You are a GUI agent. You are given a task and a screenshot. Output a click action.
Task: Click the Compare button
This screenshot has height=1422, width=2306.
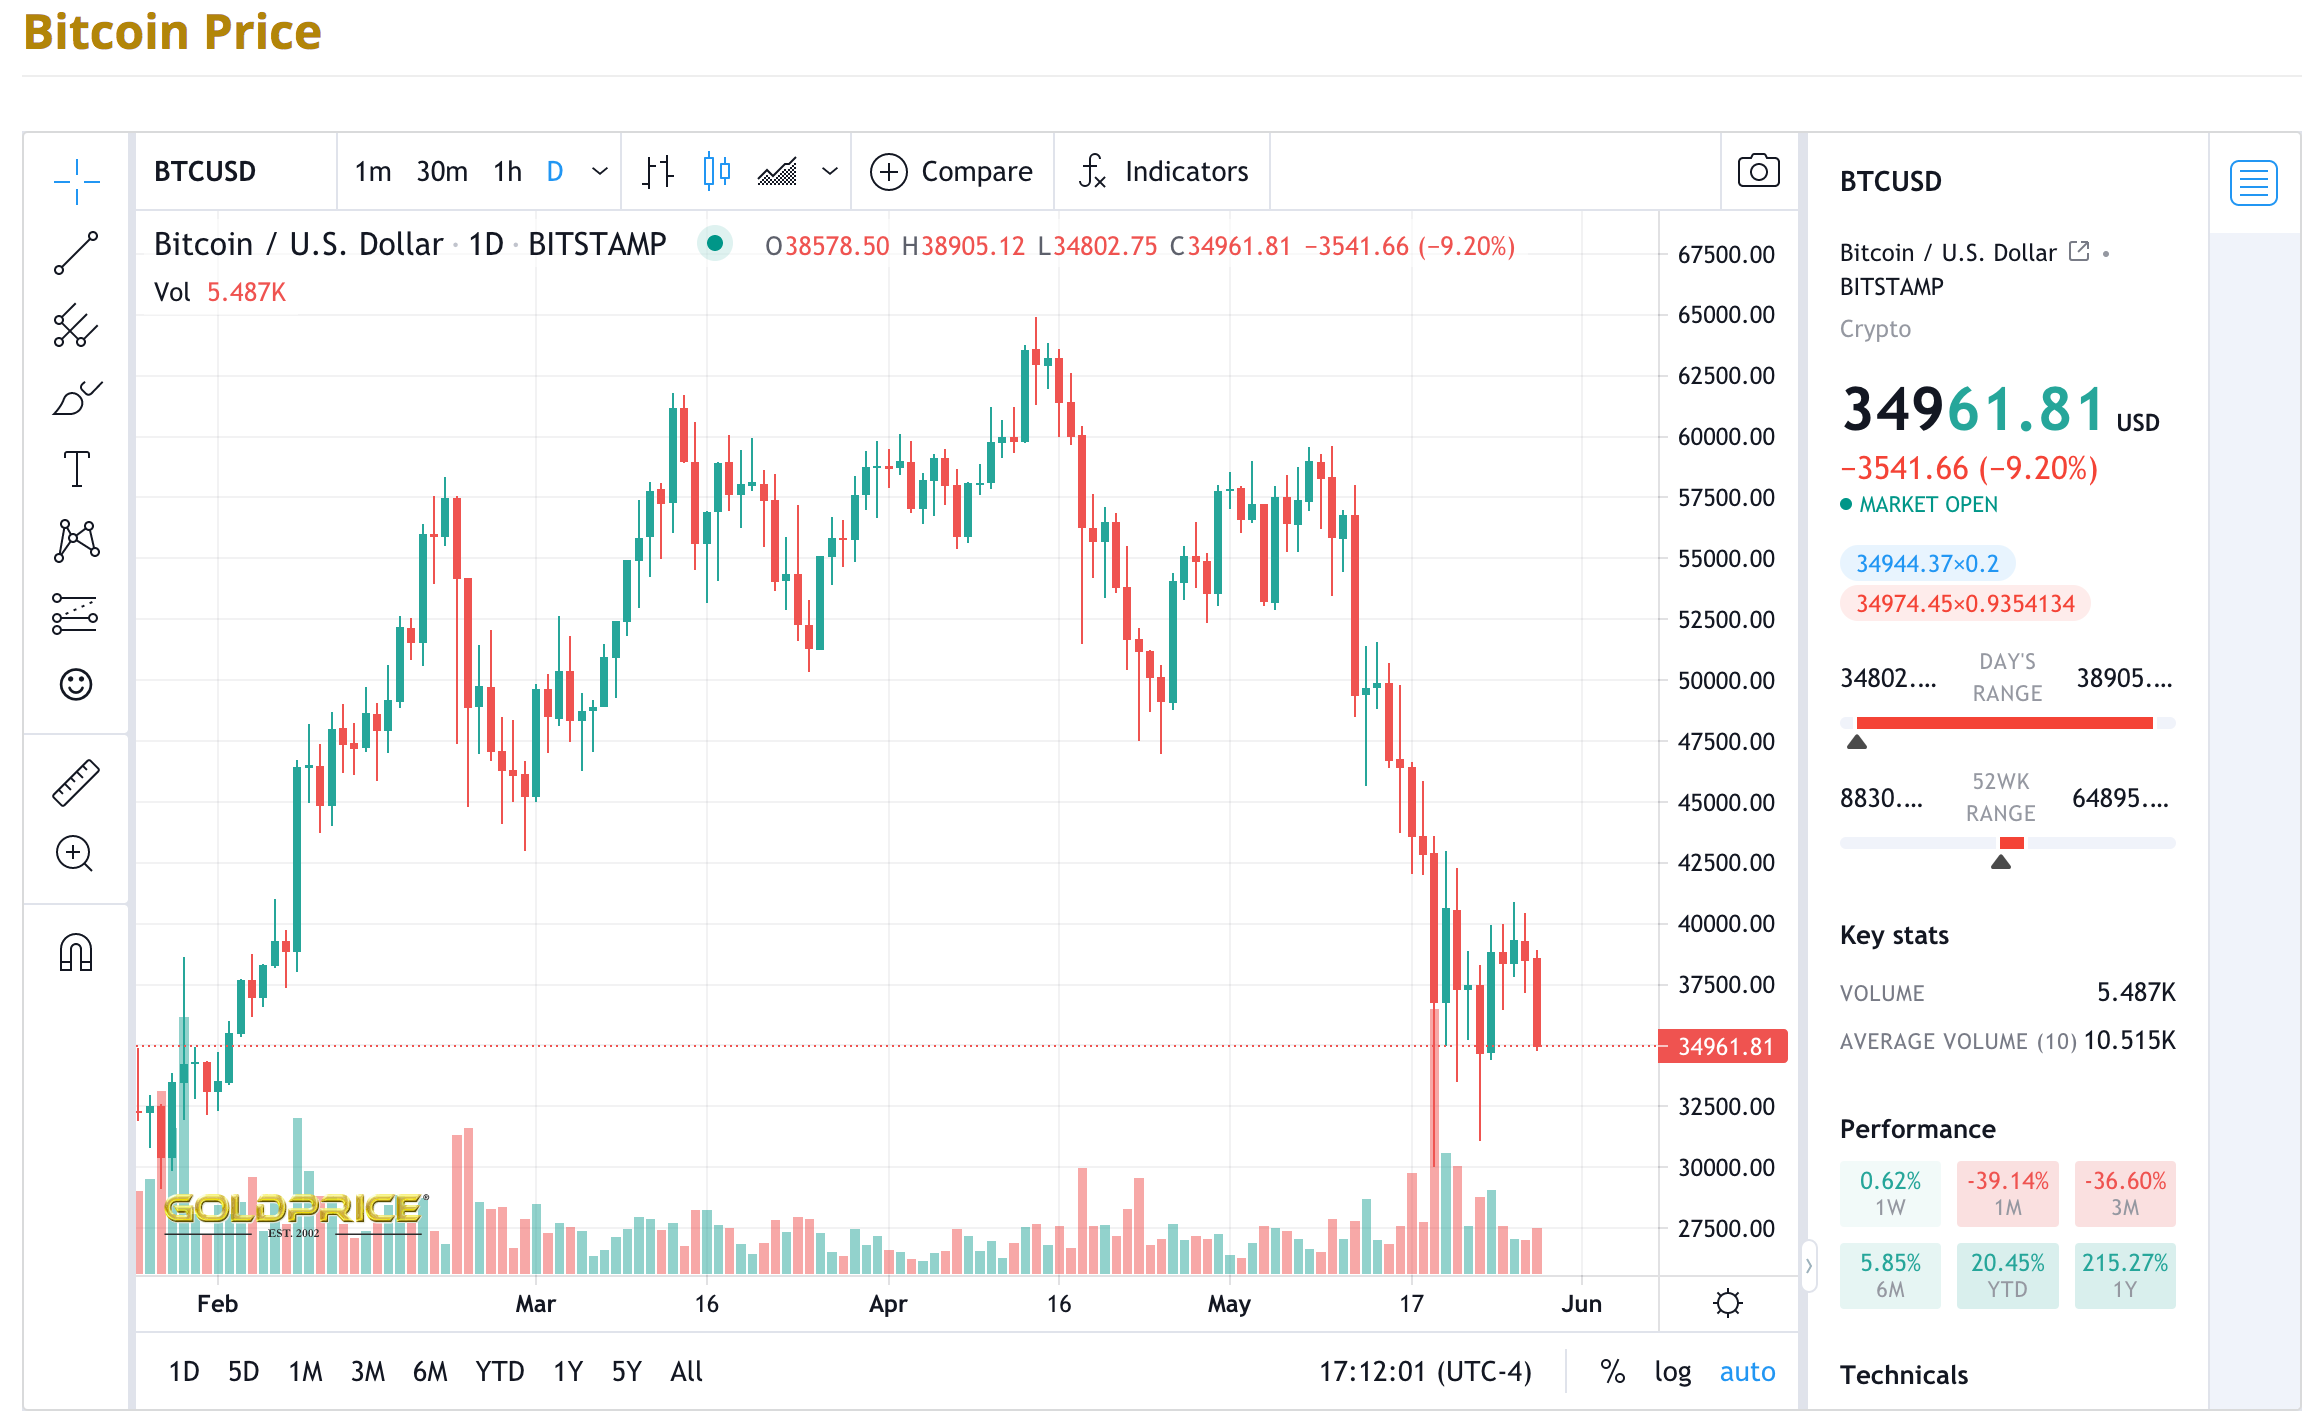[951, 171]
